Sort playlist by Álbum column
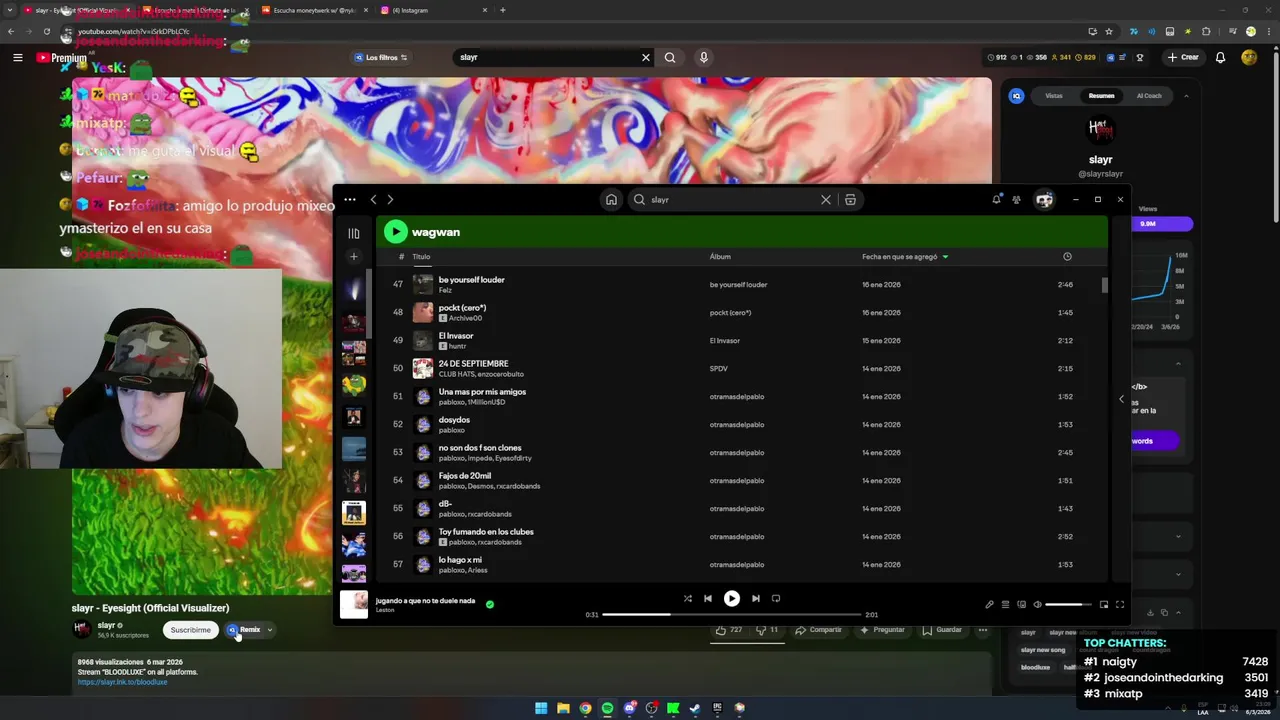This screenshot has height=720, width=1280. click(x=720, y=257)
